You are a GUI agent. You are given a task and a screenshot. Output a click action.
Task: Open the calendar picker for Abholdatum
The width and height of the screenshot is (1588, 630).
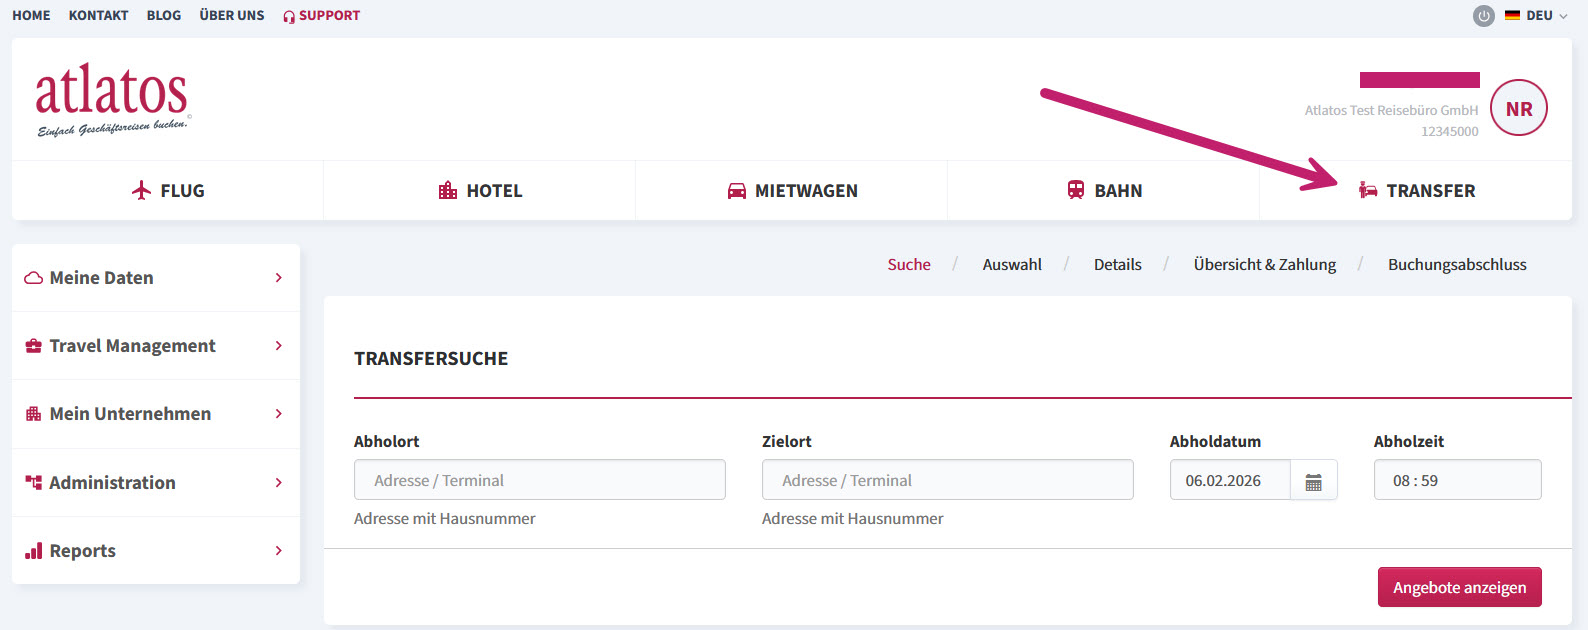click(x=1313, y=481)
